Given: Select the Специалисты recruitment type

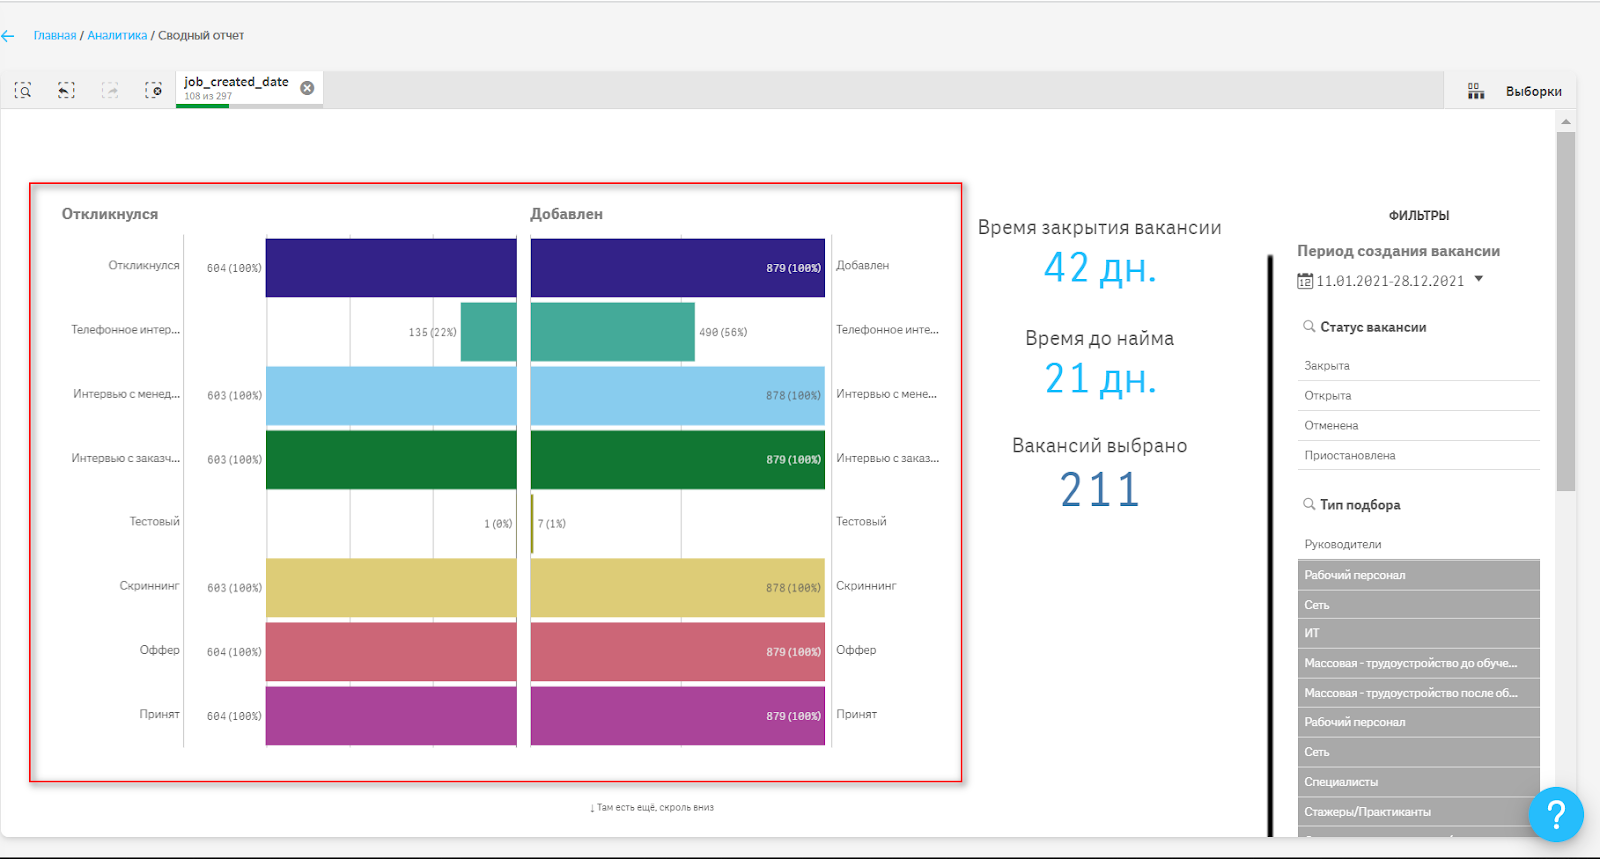Looking at the screenshot, I should tap(1418, 782).
